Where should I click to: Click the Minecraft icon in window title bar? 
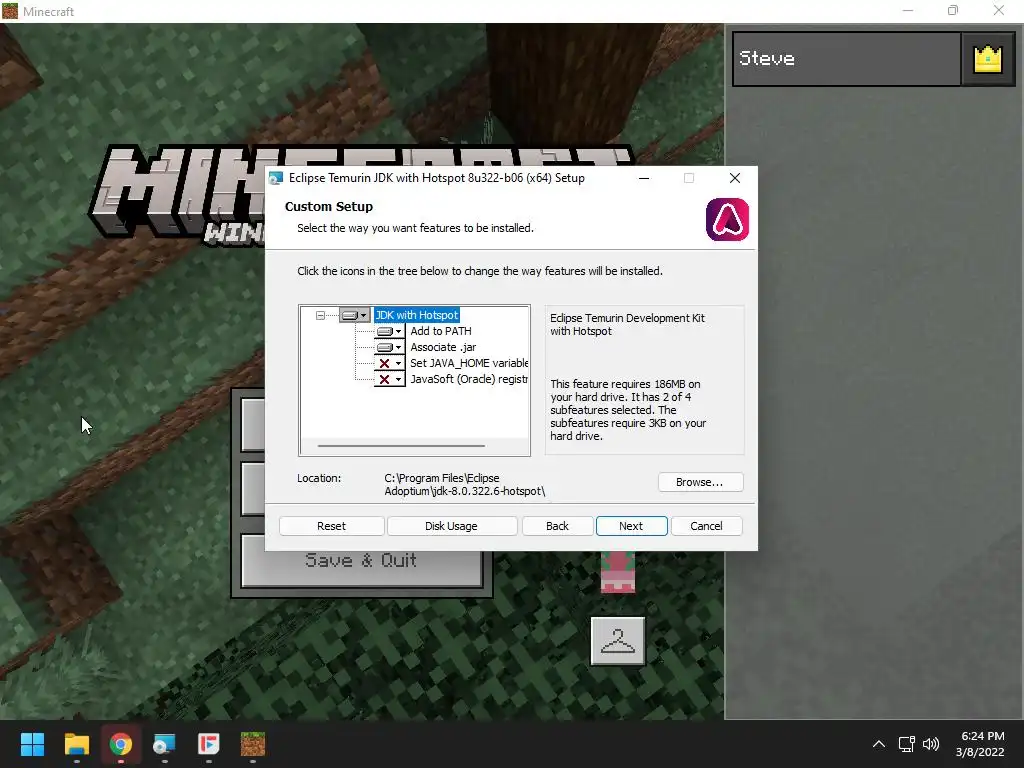10,11
